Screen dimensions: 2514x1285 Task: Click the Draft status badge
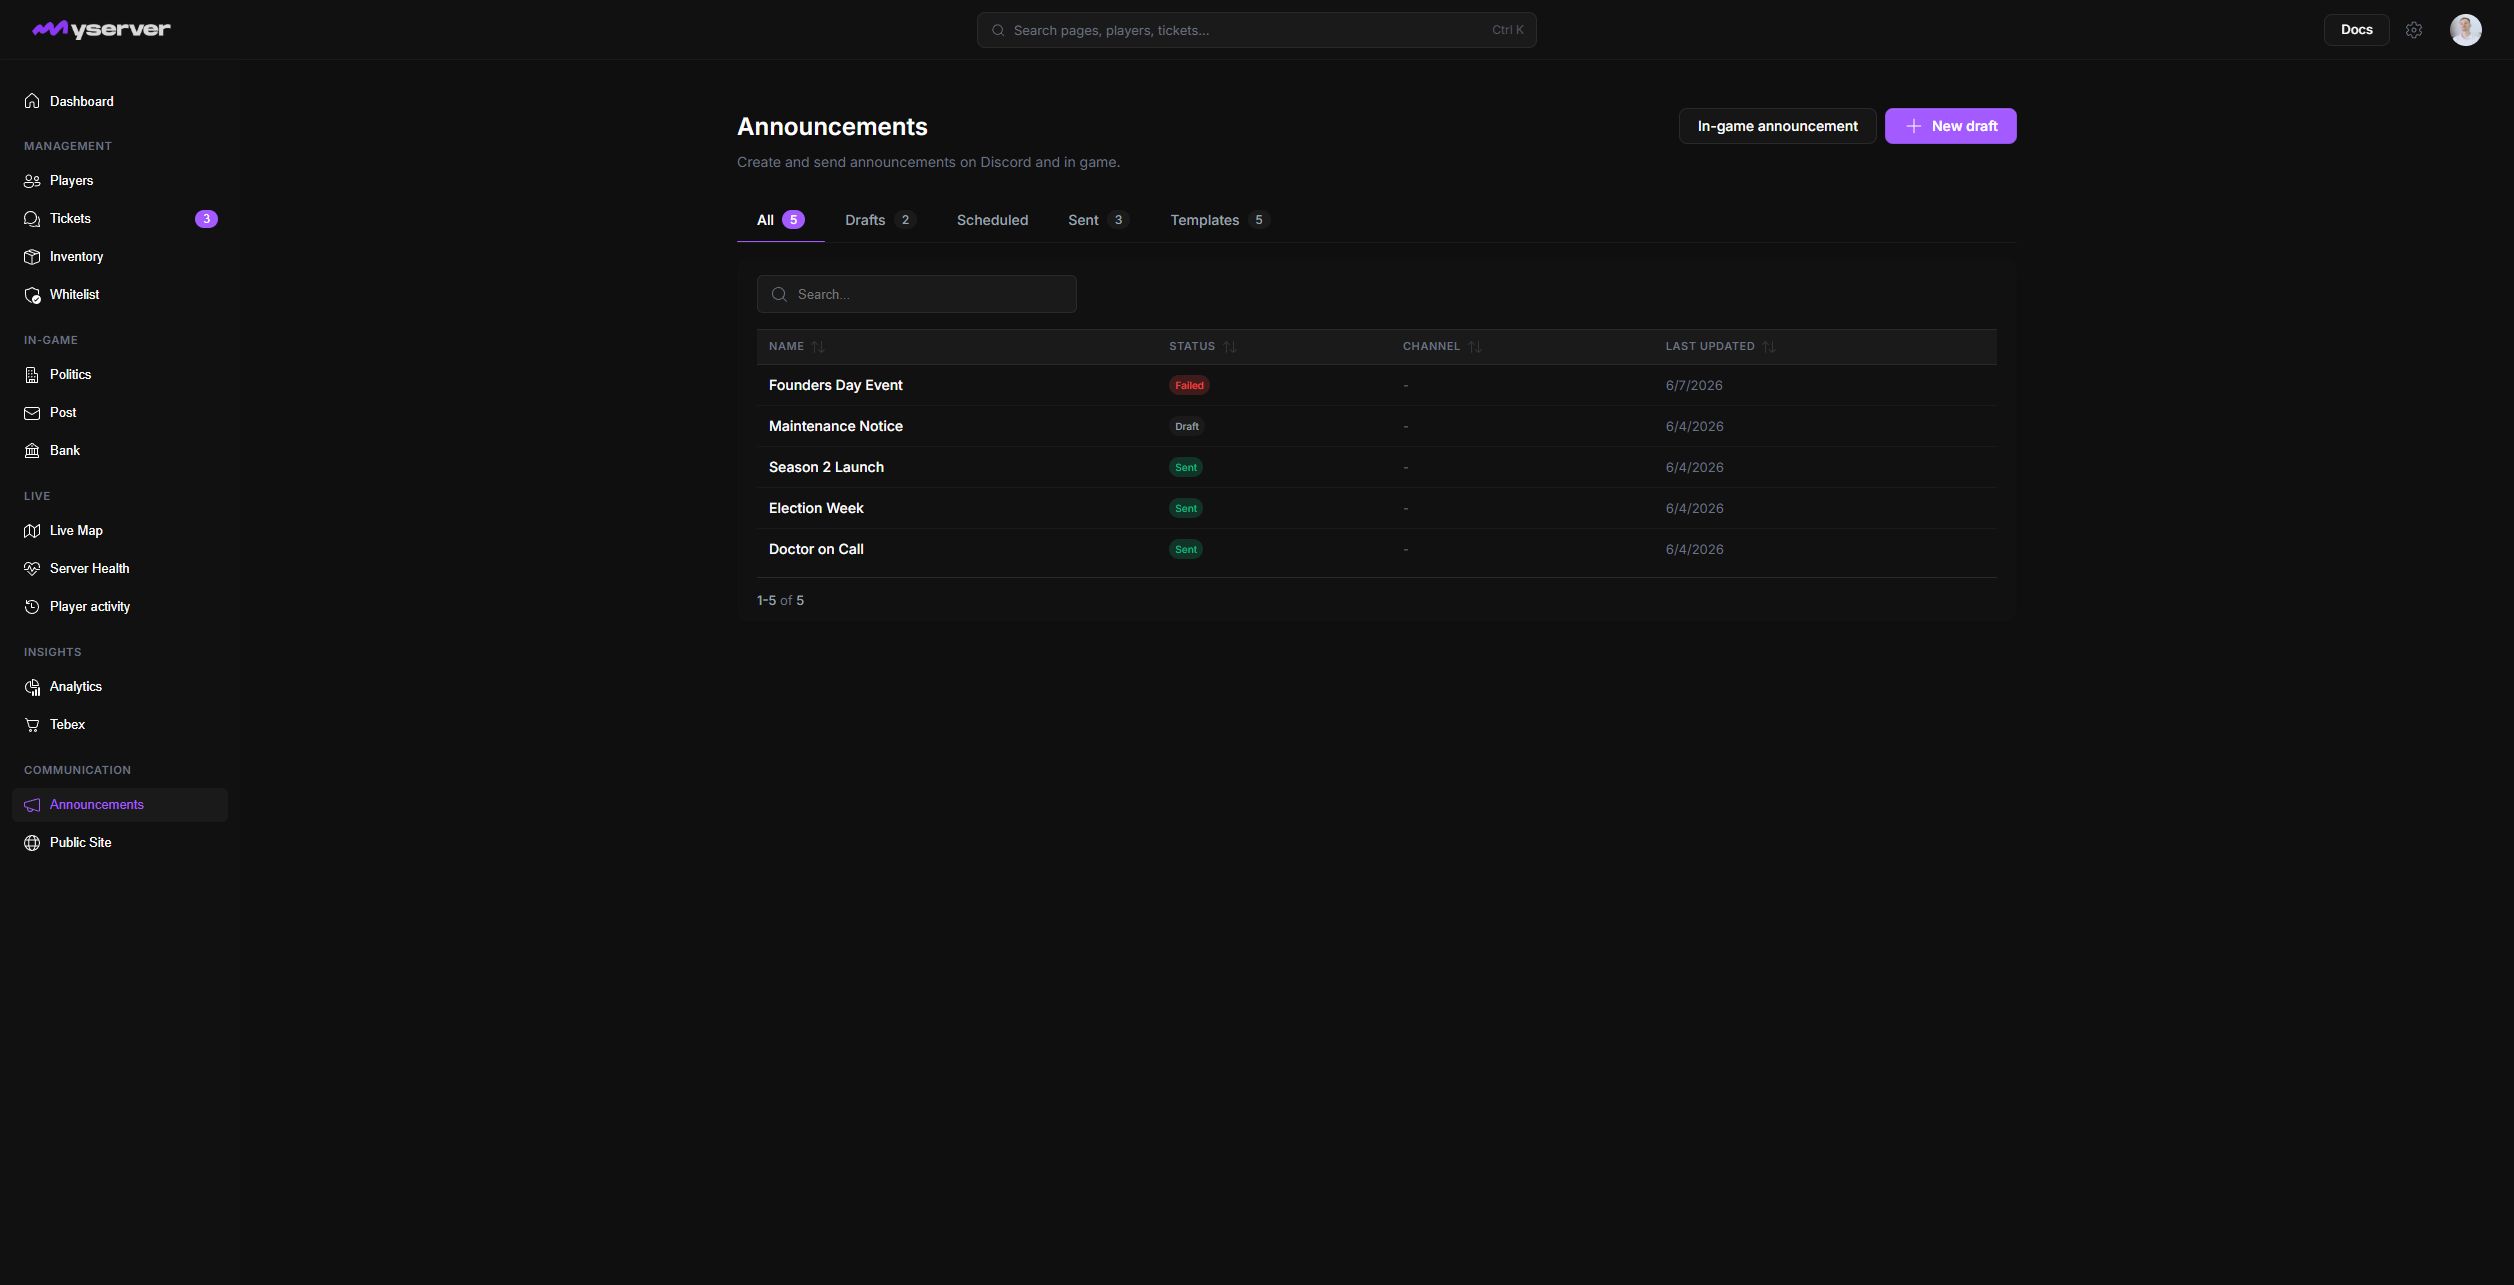point(1187,426)
